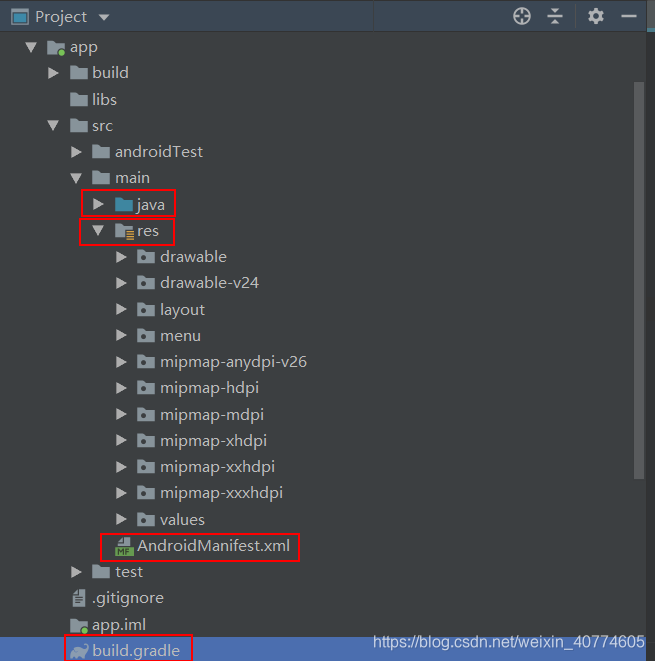Select the AndroidManifest.xml file name
This screenshot has width=655, height=661.
[x=213, y=546]
